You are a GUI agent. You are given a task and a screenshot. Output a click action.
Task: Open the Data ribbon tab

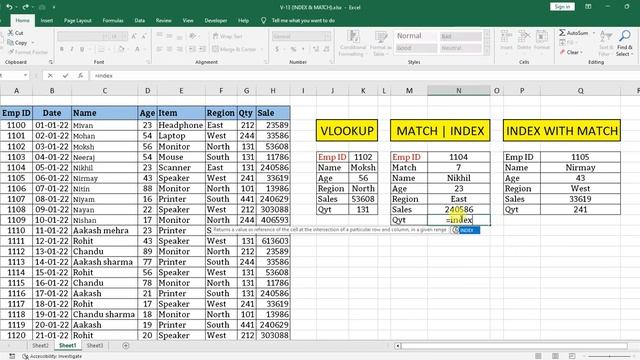coord(140,20)
